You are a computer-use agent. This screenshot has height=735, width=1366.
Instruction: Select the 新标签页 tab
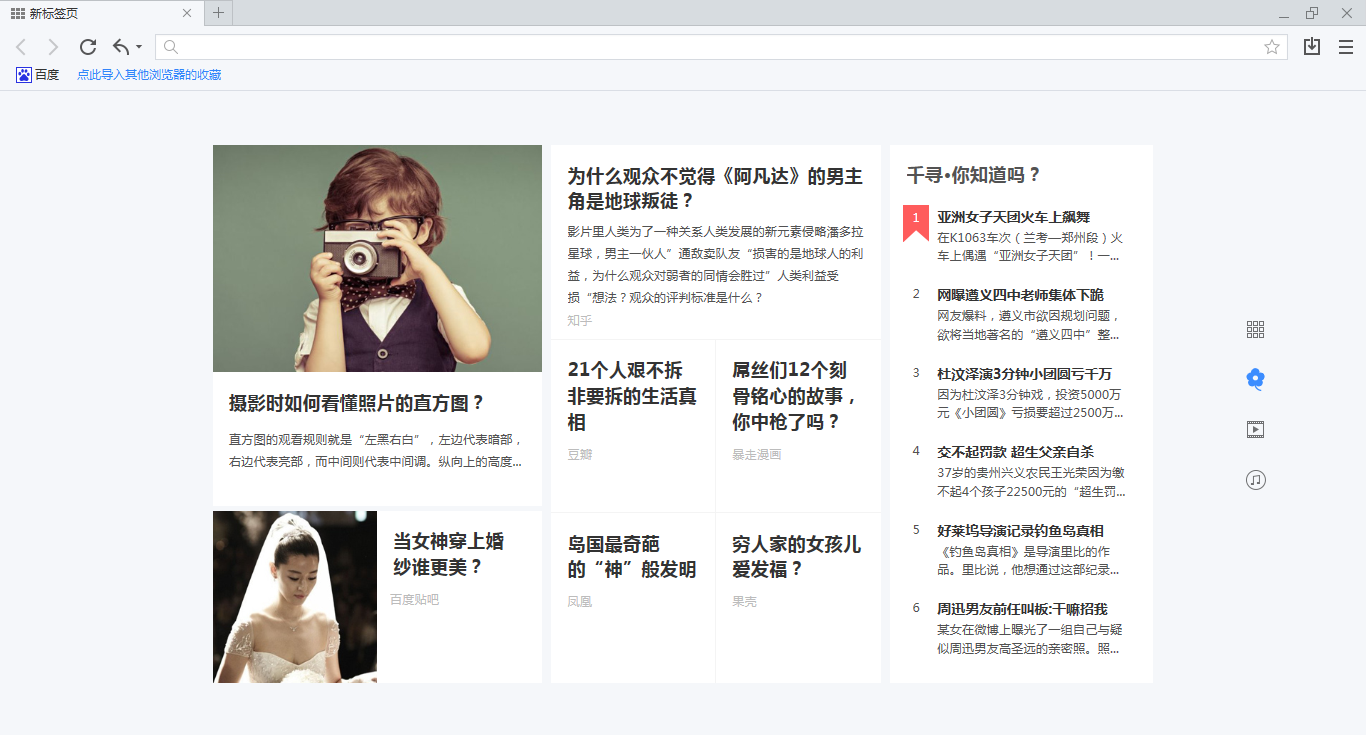pyautogui.click(x=90, y=13)
